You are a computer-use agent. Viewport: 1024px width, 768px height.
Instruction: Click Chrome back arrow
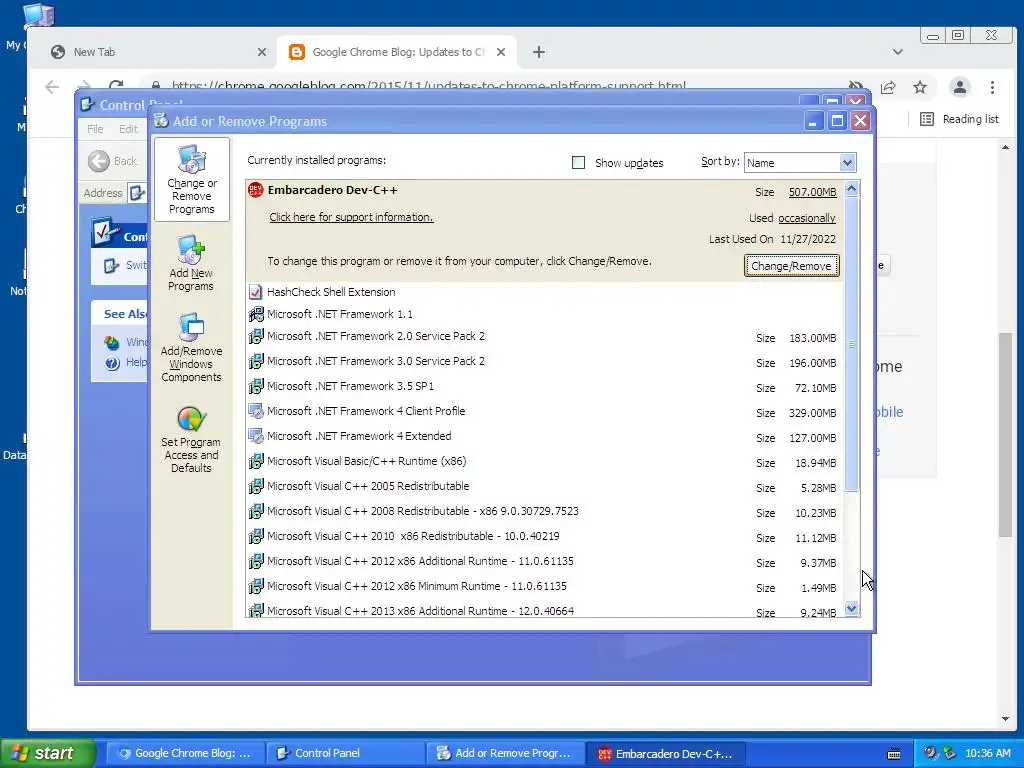click(x=52, y=87)
